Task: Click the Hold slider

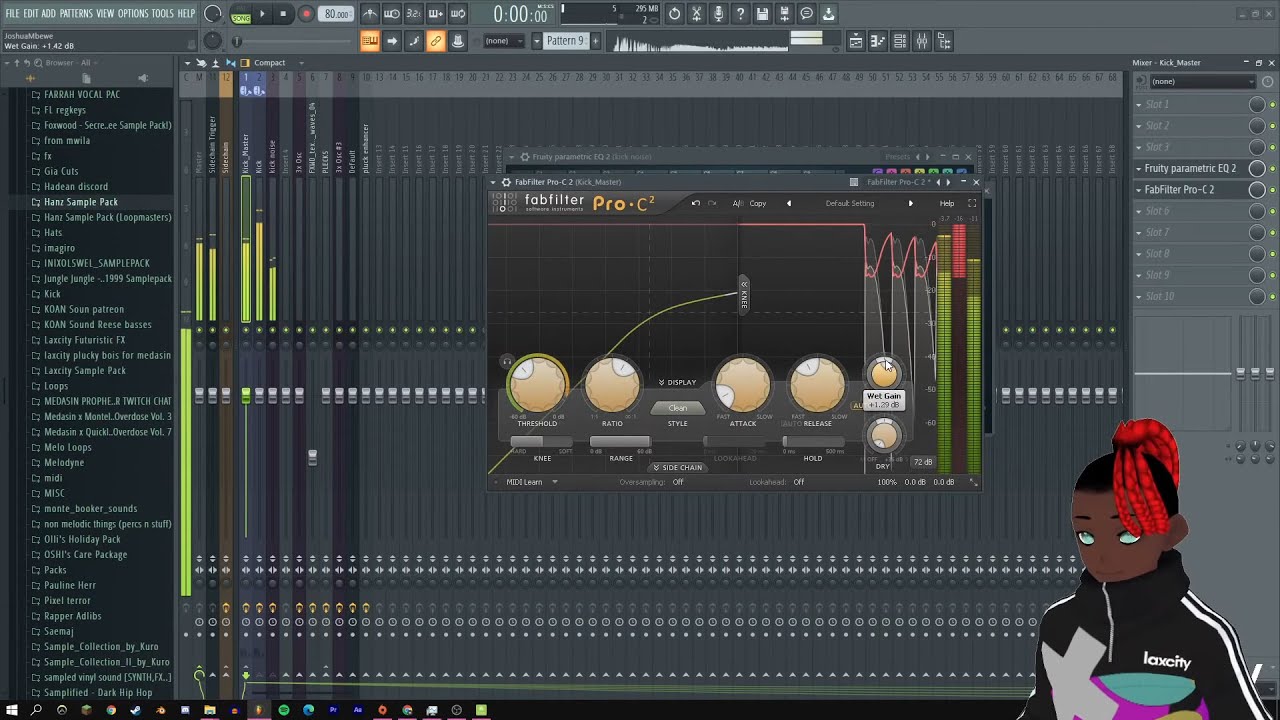Action: tap(814, 442)
